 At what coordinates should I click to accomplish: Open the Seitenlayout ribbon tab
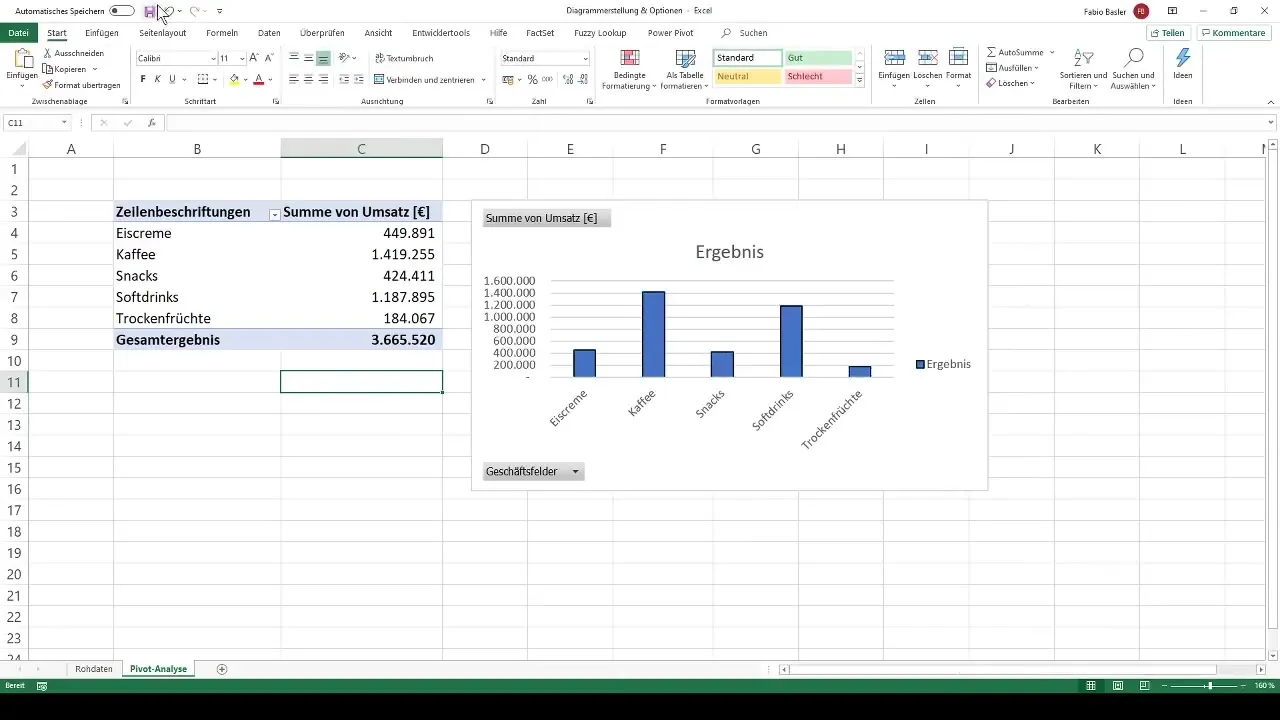(x=162, y=33)
